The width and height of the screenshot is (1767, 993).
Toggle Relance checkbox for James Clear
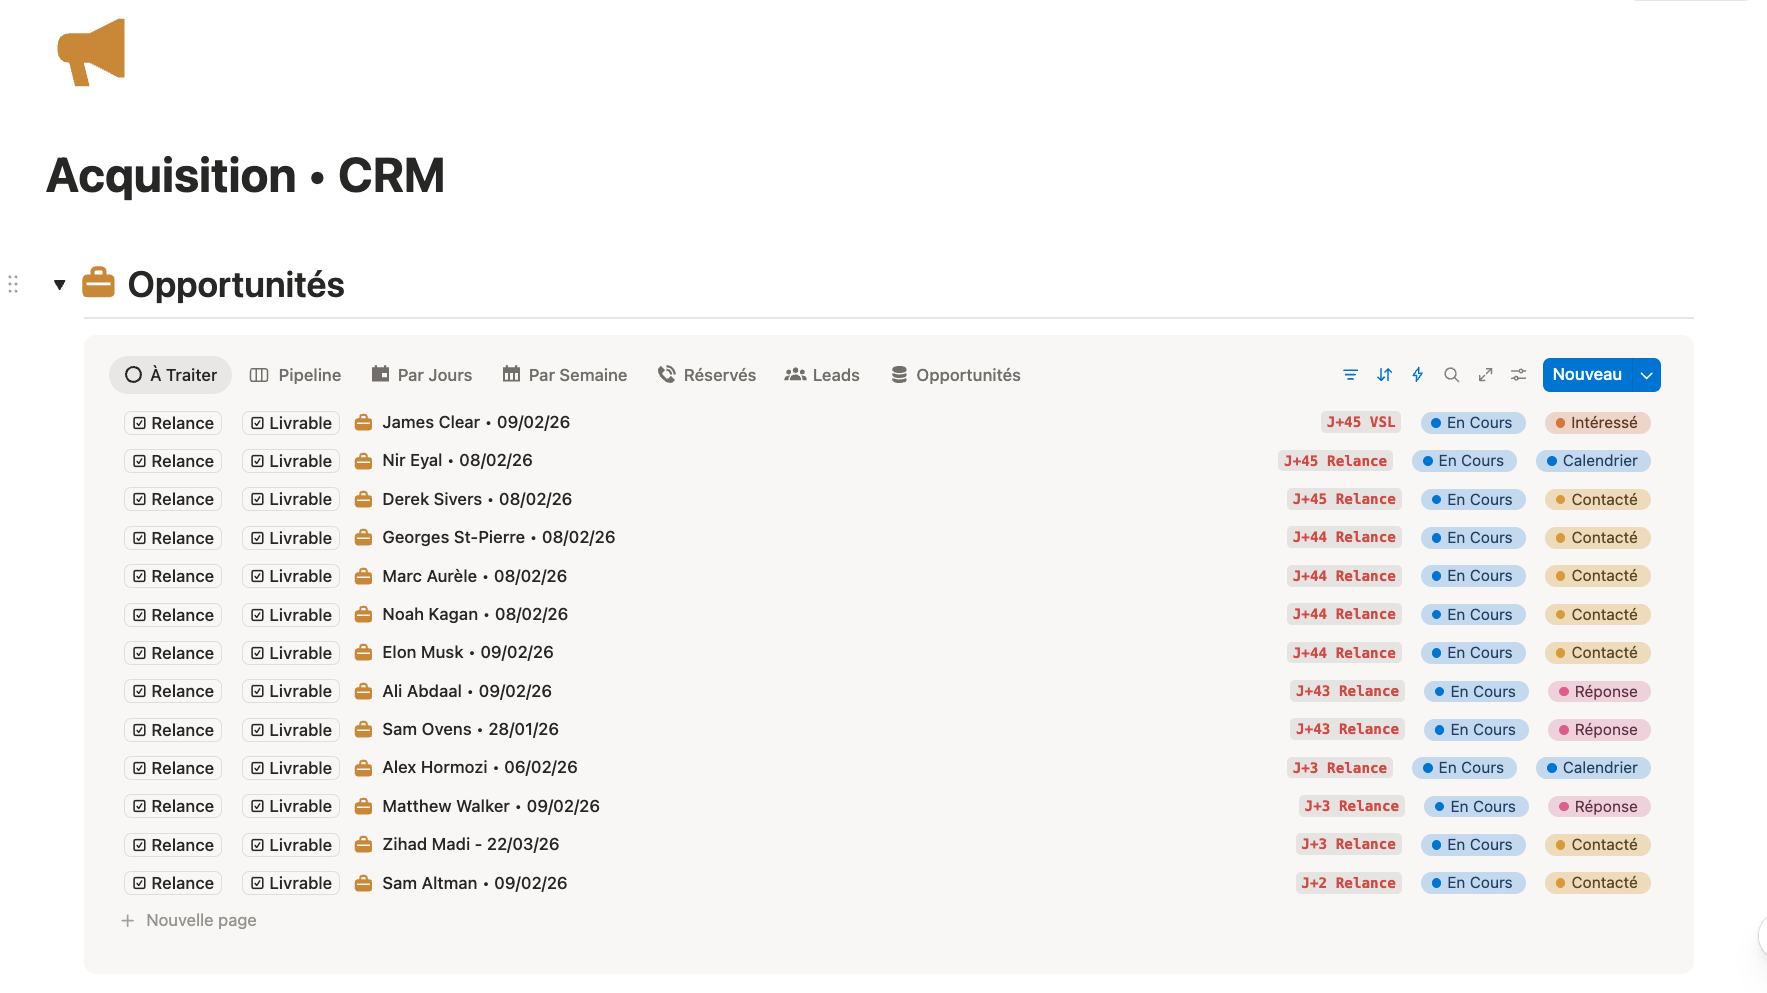point(140,423)
